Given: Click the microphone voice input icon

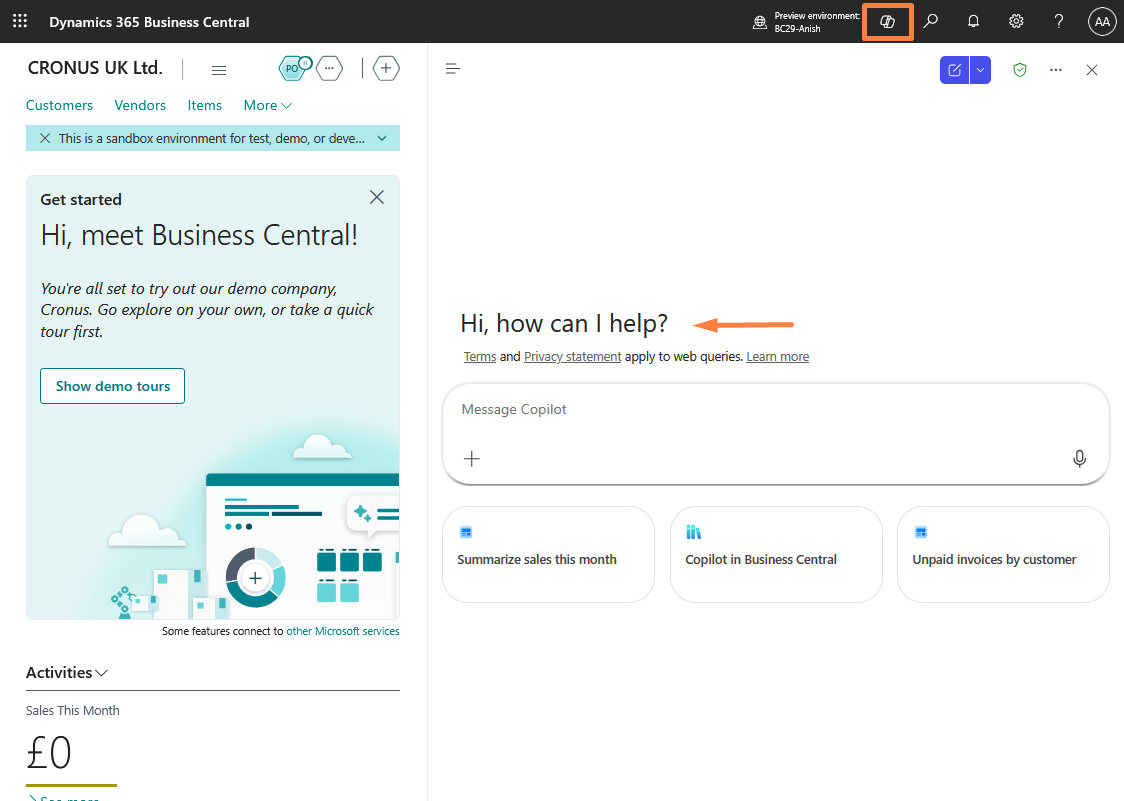Looking at the screenshot, I should tap(1079, 458).
